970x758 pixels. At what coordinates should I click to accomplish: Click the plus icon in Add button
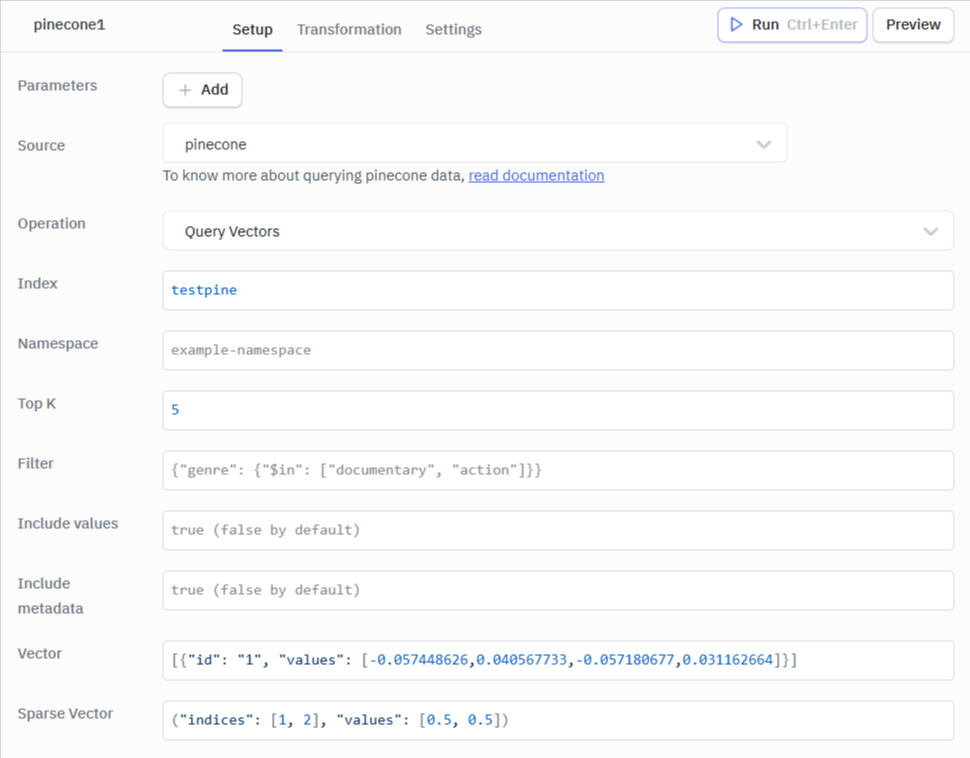[x=185, y=90]
